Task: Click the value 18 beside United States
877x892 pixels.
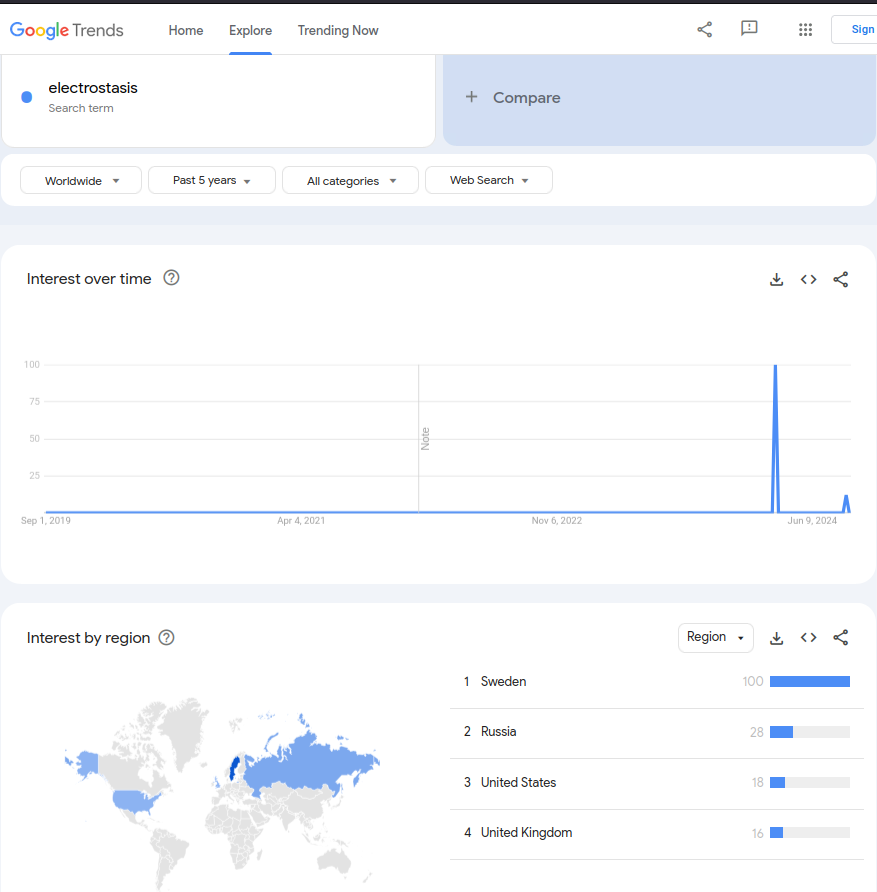Action: [758, 783]
